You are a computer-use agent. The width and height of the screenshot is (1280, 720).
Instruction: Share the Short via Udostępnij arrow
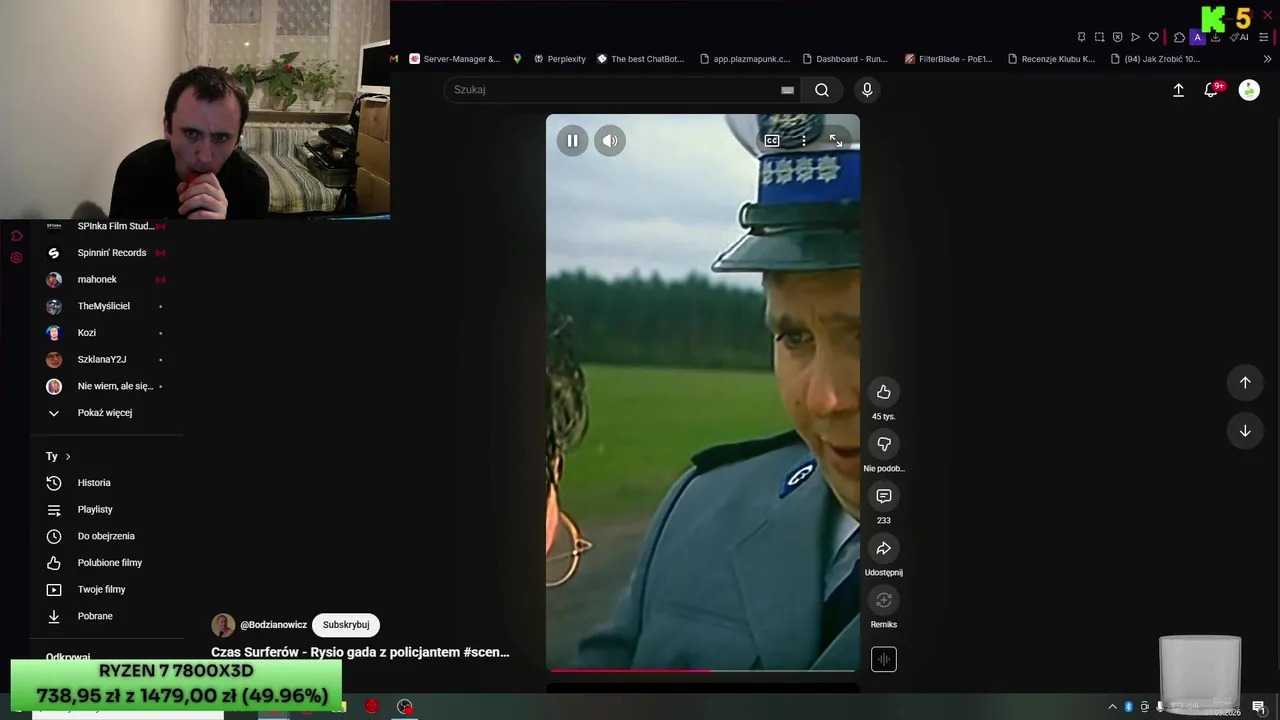pyautogui.click(x=883, y=548)
